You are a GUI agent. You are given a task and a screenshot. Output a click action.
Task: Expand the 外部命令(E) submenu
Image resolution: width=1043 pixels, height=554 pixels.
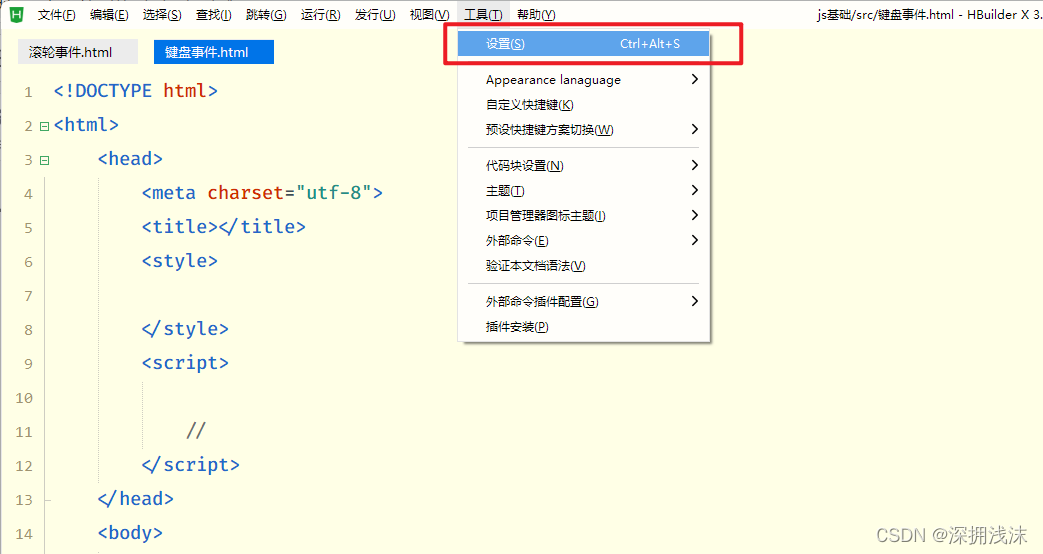coord(584,241)
